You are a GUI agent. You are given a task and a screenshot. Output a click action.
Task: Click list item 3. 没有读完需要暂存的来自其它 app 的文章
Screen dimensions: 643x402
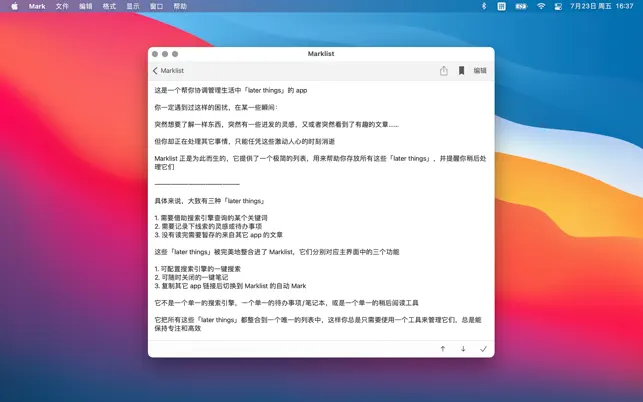(219, 235)
